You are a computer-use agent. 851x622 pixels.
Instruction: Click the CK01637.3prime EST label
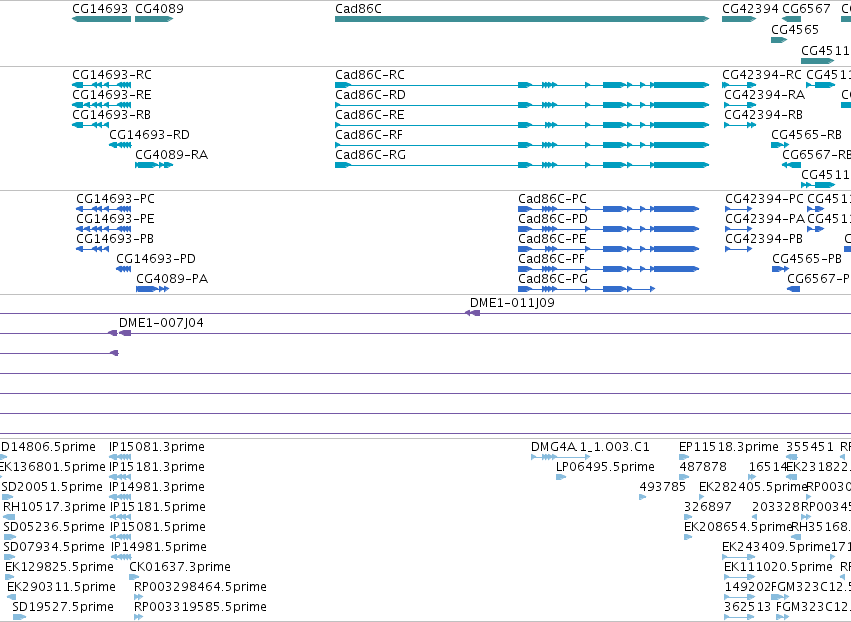[x=180, y=567]
